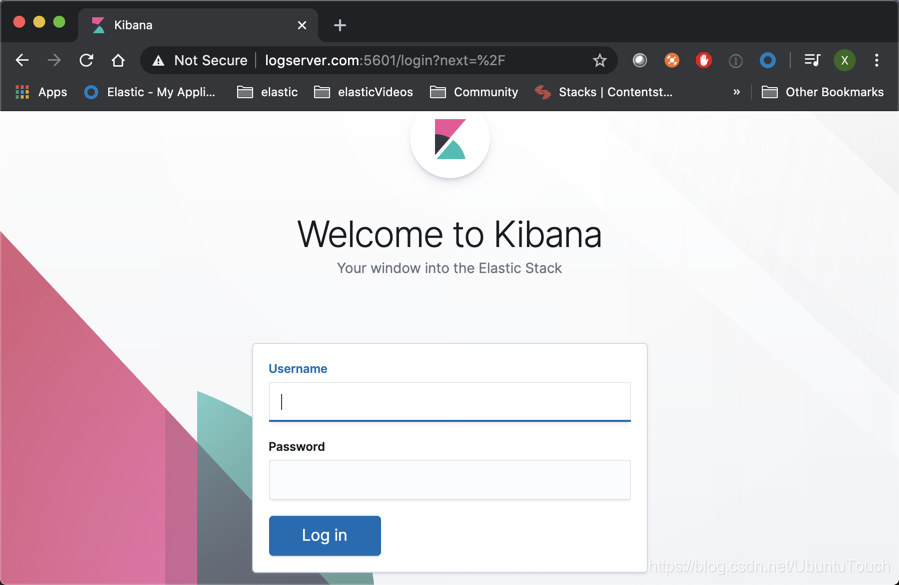Open a new browser tab
The height and width of the screenshot is (585, 899).
tap(340, 25)
